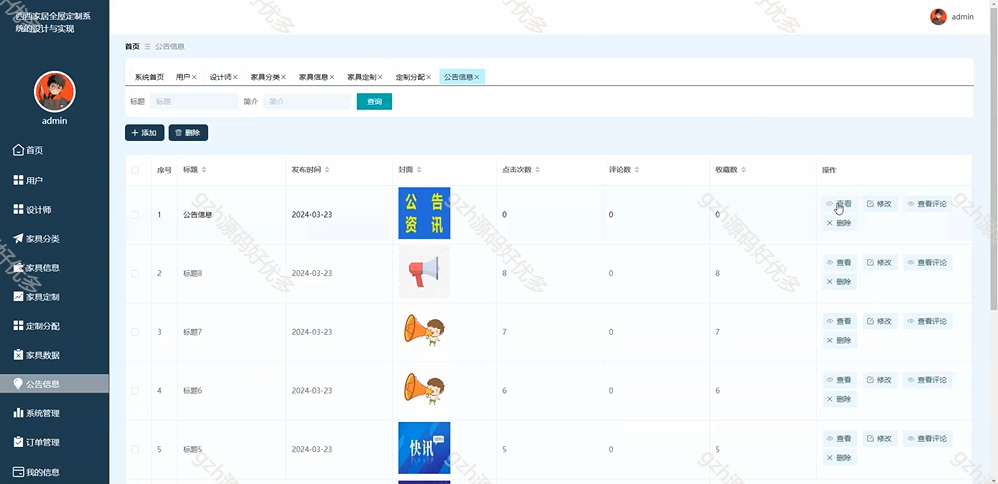Click the 删除 button beside 添加
The image size is (998, 484).
188,132
